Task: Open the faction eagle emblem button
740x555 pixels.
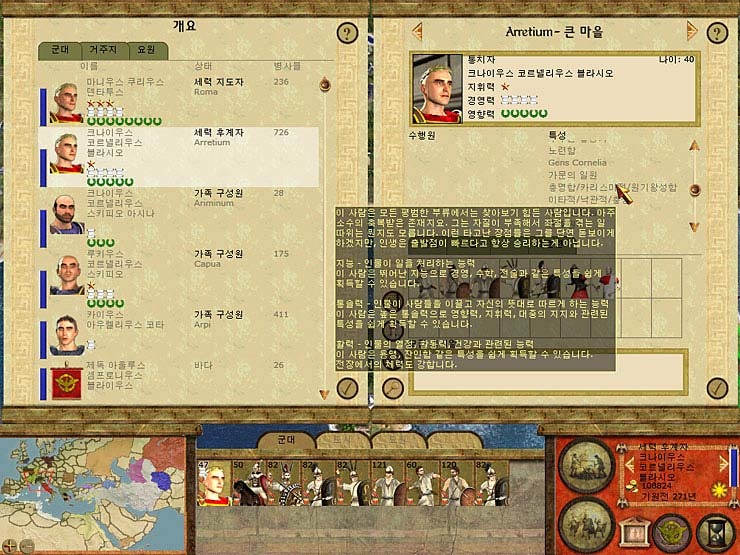Action: click(673, 532)
